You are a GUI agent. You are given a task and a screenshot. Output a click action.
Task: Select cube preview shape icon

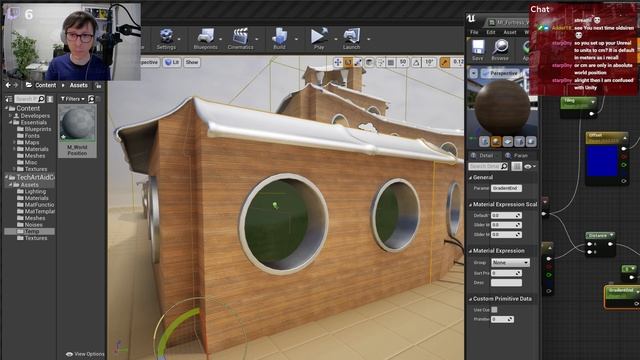tap(519, 141)
